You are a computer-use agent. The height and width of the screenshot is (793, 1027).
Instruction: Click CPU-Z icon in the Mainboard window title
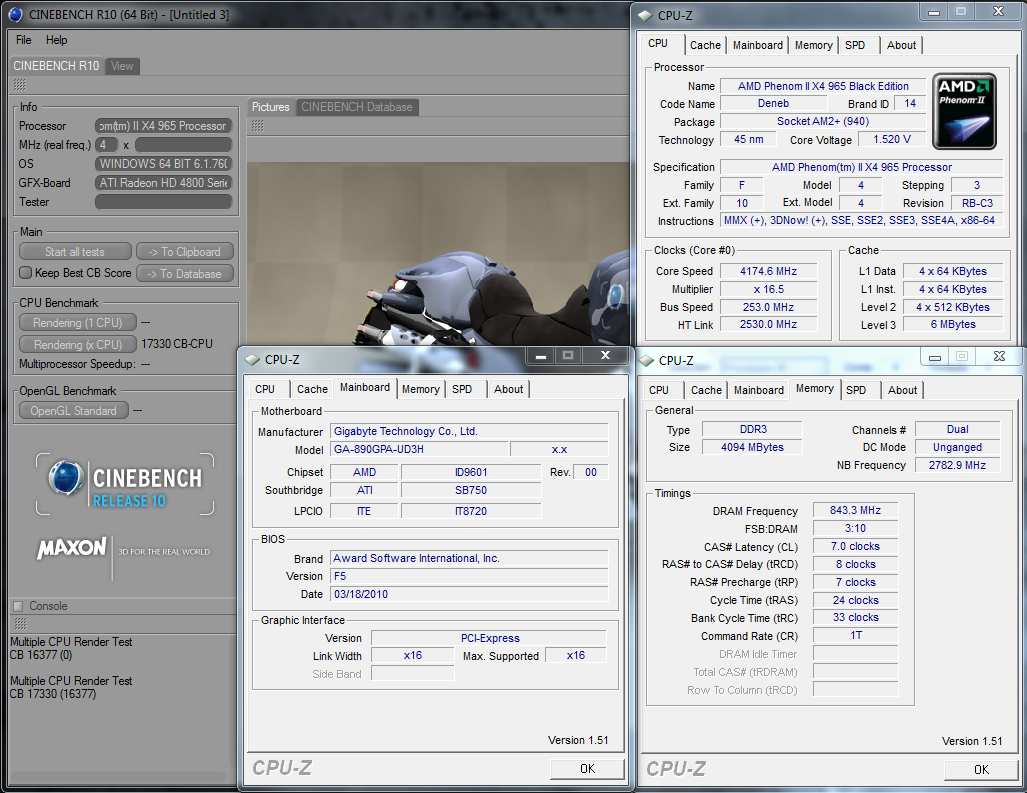tap(252, 359)
